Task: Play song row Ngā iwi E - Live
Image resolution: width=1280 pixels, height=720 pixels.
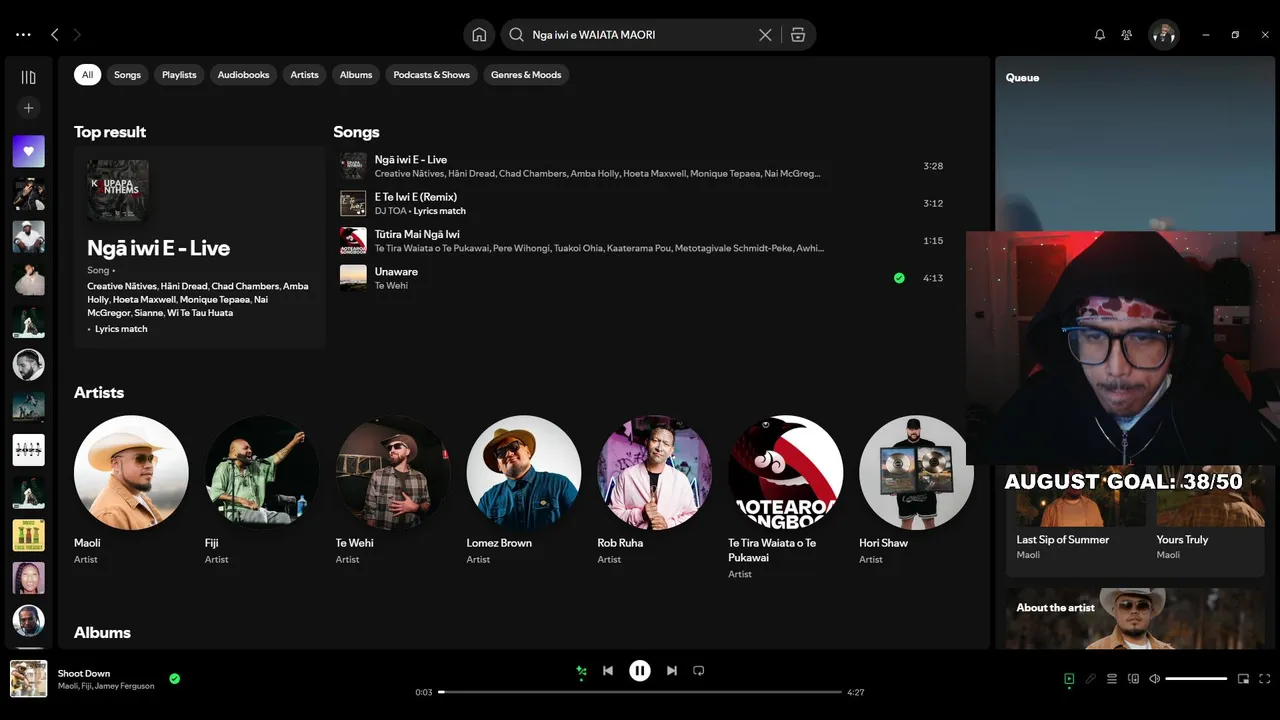Action: (640, 166)
